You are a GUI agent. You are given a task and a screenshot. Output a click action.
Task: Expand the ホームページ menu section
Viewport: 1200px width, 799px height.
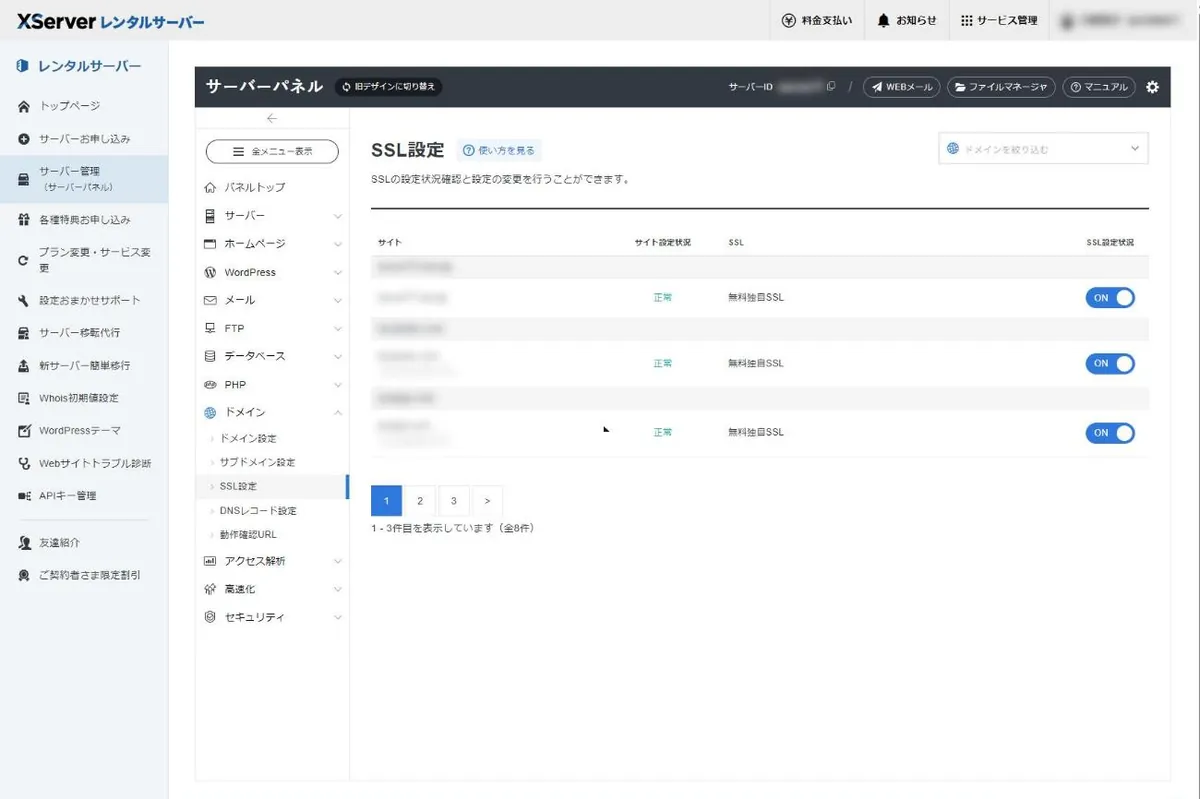[x=272, y=244]
